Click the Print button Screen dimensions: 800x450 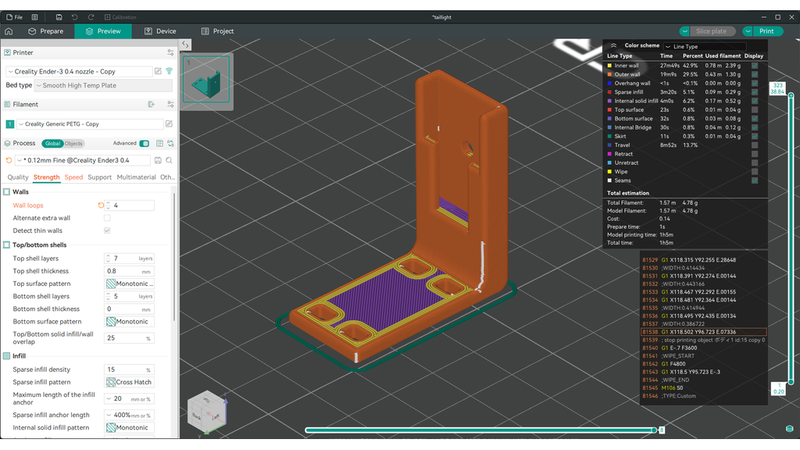tap(763, 31)
